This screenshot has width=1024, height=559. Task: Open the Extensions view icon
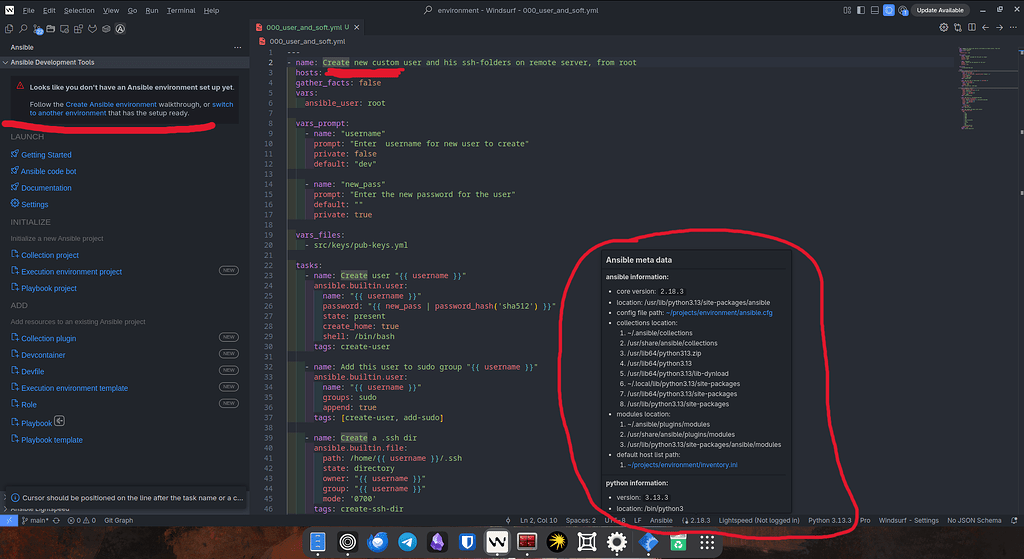(78, 29)
